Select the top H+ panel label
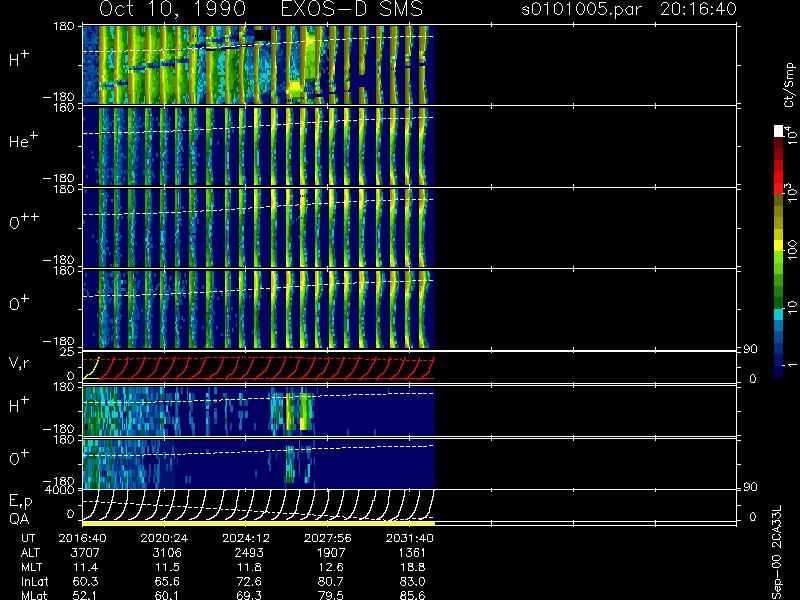The image size is (800, 600). click(19, 59)
